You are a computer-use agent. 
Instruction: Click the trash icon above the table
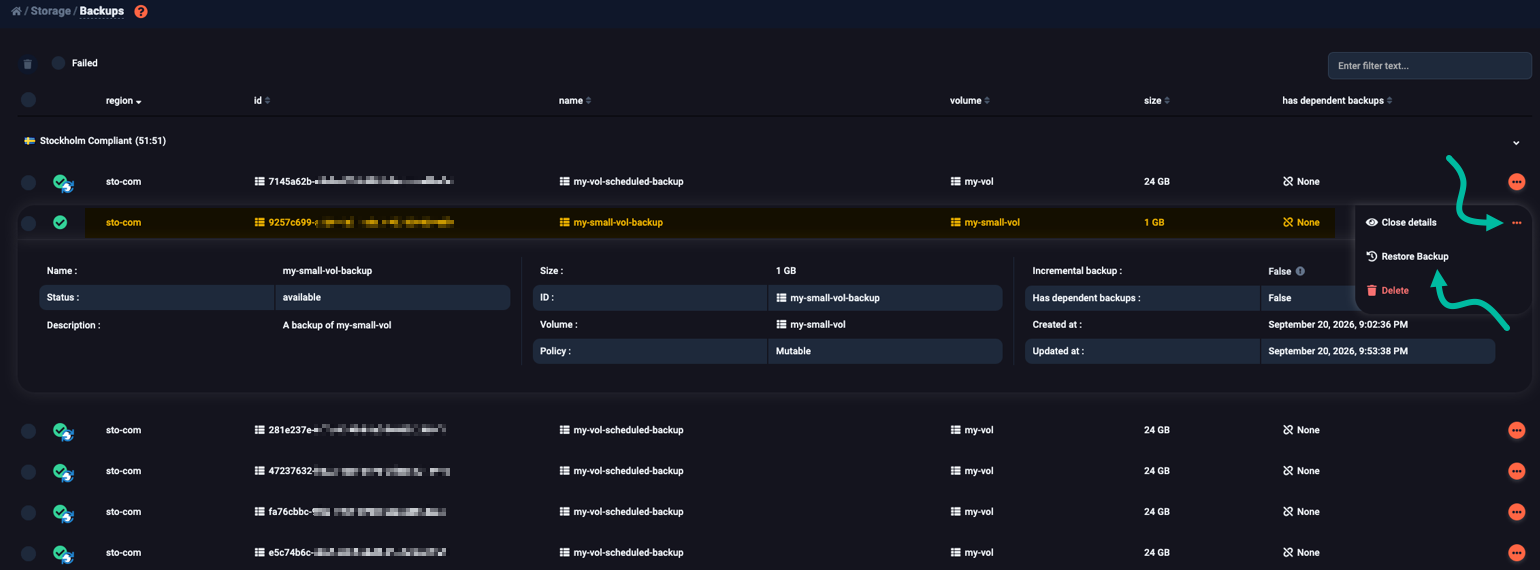click(x=28, y=64)
